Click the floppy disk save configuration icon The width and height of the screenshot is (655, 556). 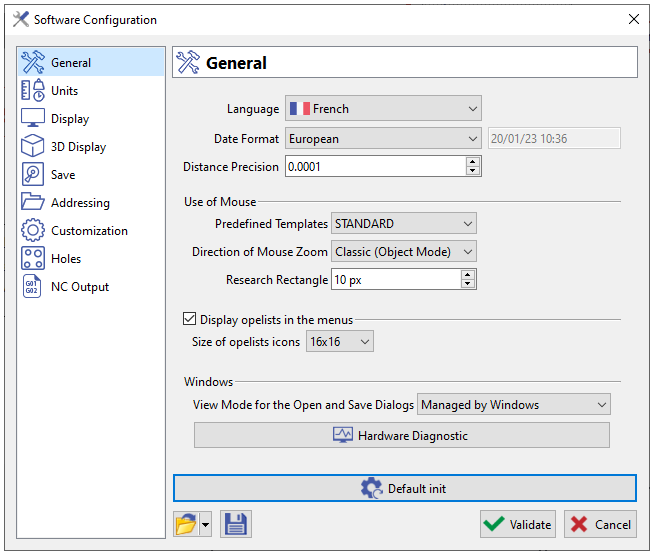(x=236, y=524)
